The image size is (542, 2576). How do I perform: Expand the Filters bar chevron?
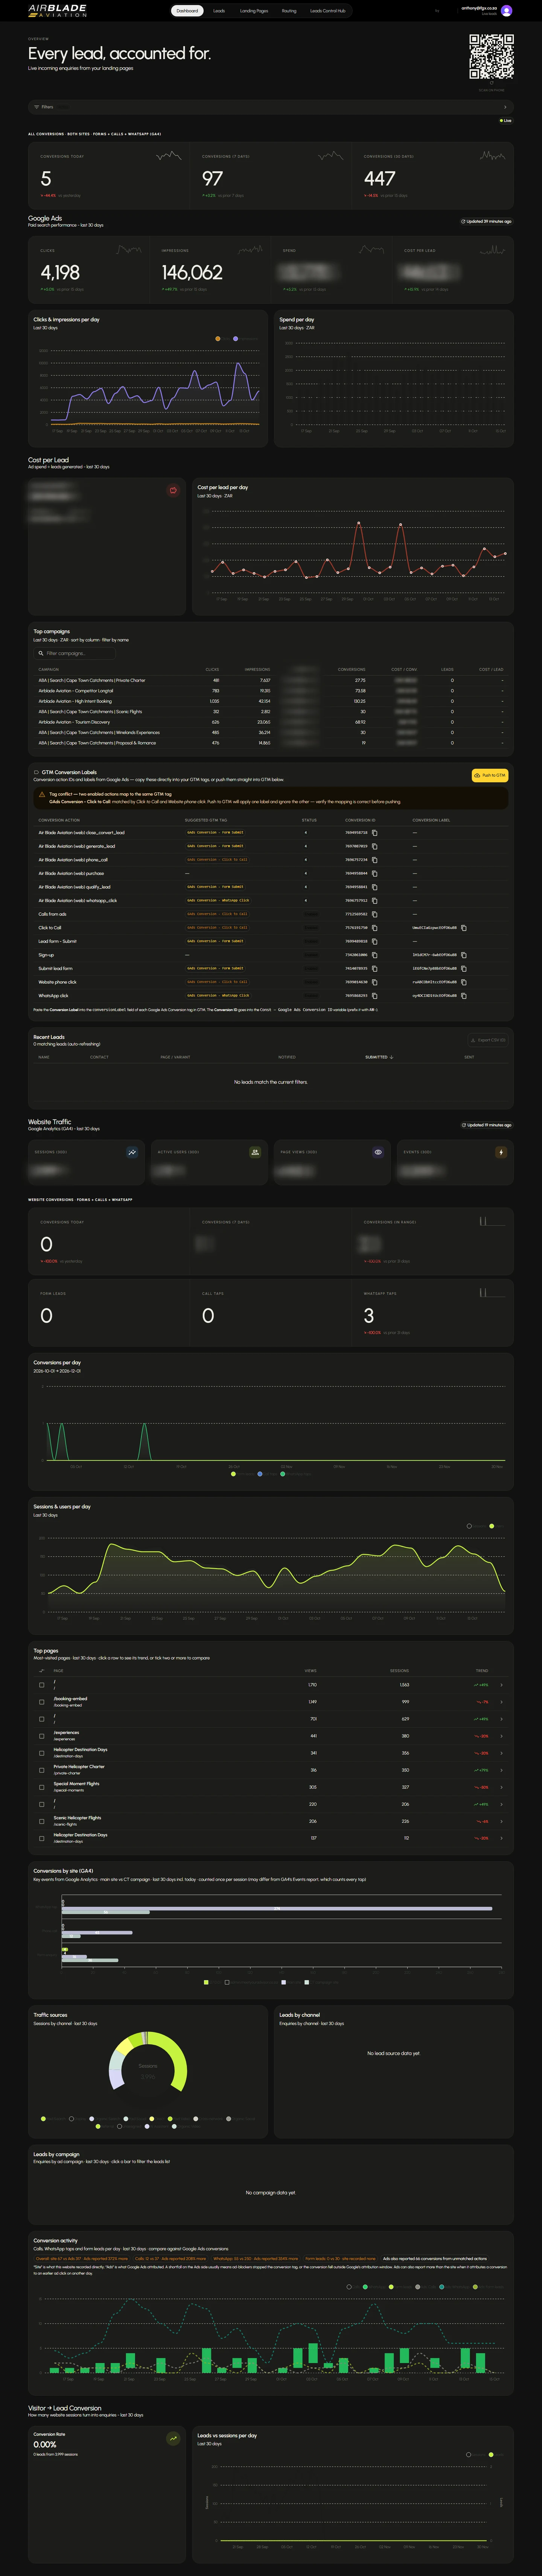505,107
